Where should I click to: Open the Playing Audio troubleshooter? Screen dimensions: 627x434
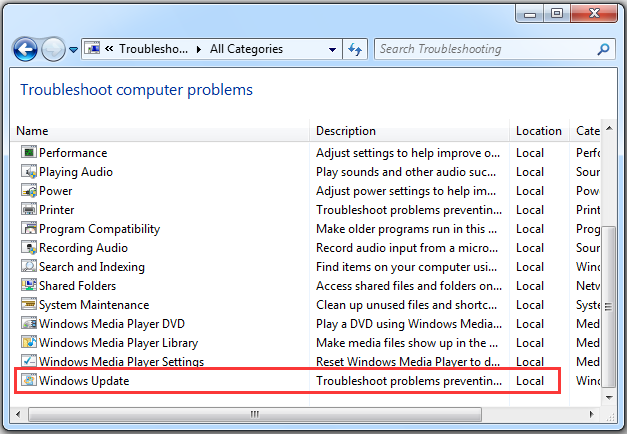coord(76,172)
